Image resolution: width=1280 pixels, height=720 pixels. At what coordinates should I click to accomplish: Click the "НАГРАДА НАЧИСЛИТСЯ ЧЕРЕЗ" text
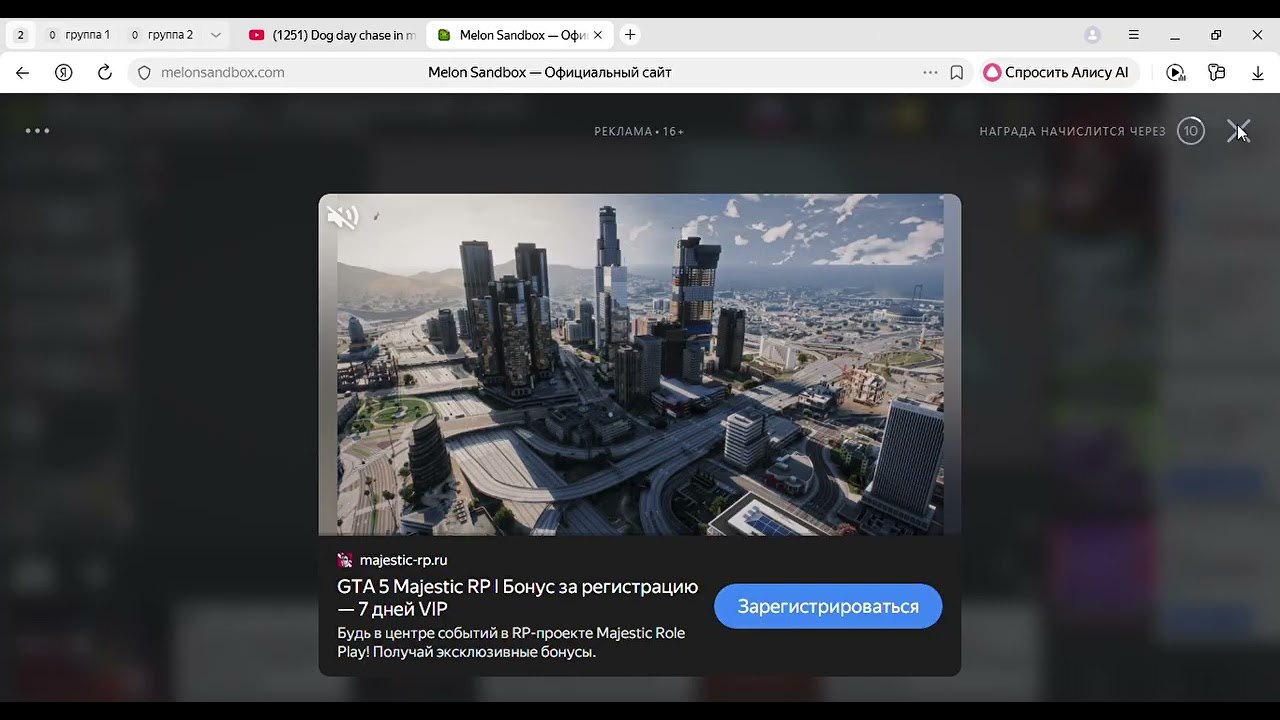pyautogui.click(x=1073, y=132)
